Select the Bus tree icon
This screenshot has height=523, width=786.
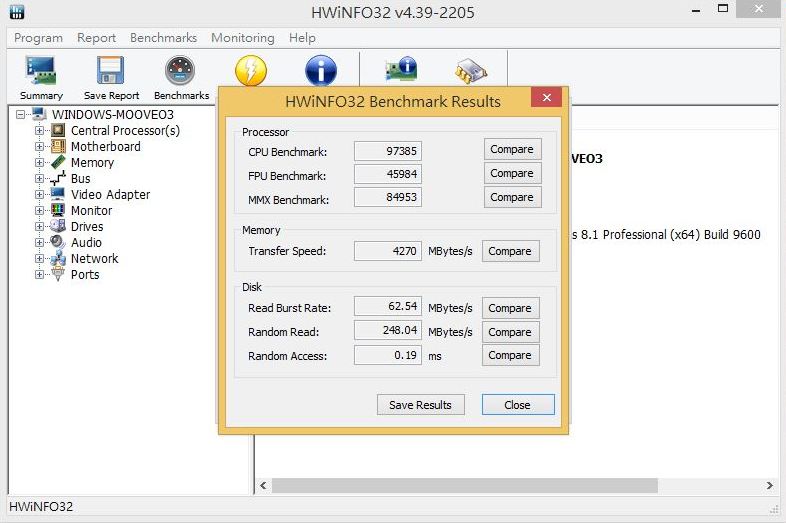click(58, 179)
